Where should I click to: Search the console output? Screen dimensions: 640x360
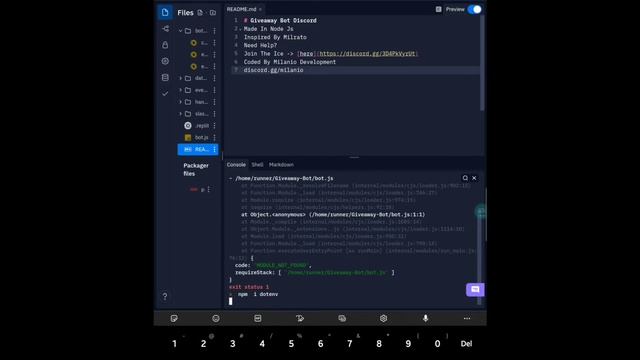pos(465,178)
